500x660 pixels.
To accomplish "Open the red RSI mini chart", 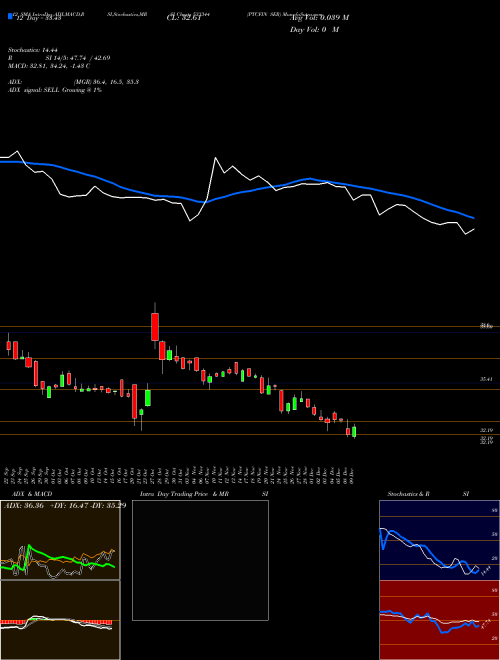I will click(439, 620).
